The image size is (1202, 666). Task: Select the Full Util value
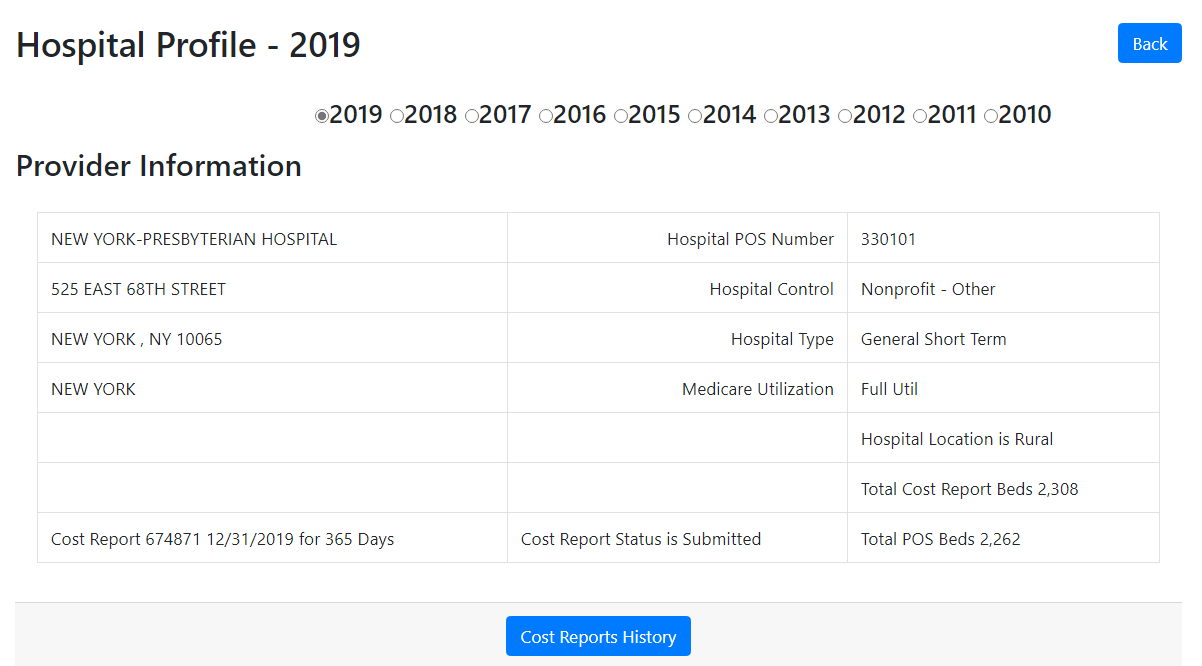click(x=889, y=389)
